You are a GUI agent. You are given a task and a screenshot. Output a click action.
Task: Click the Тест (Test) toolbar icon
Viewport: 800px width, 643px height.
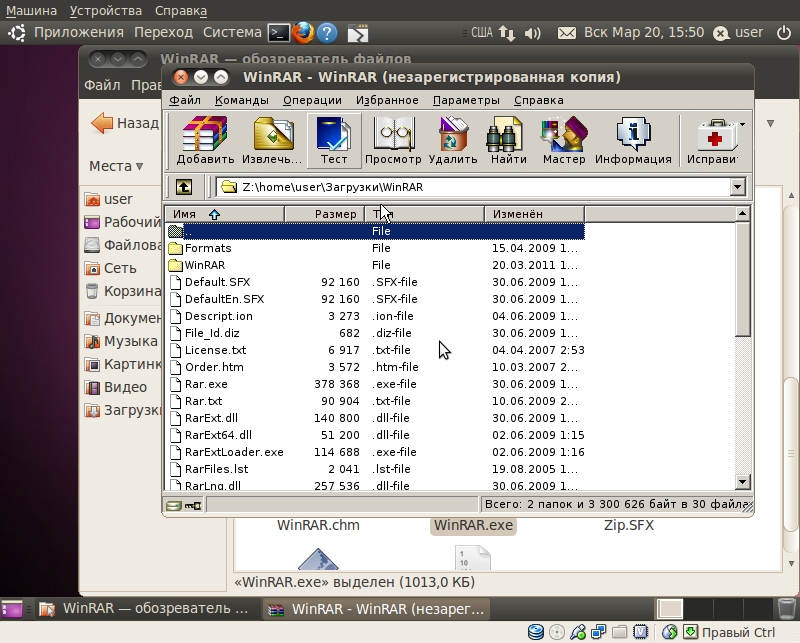point(334,140)
